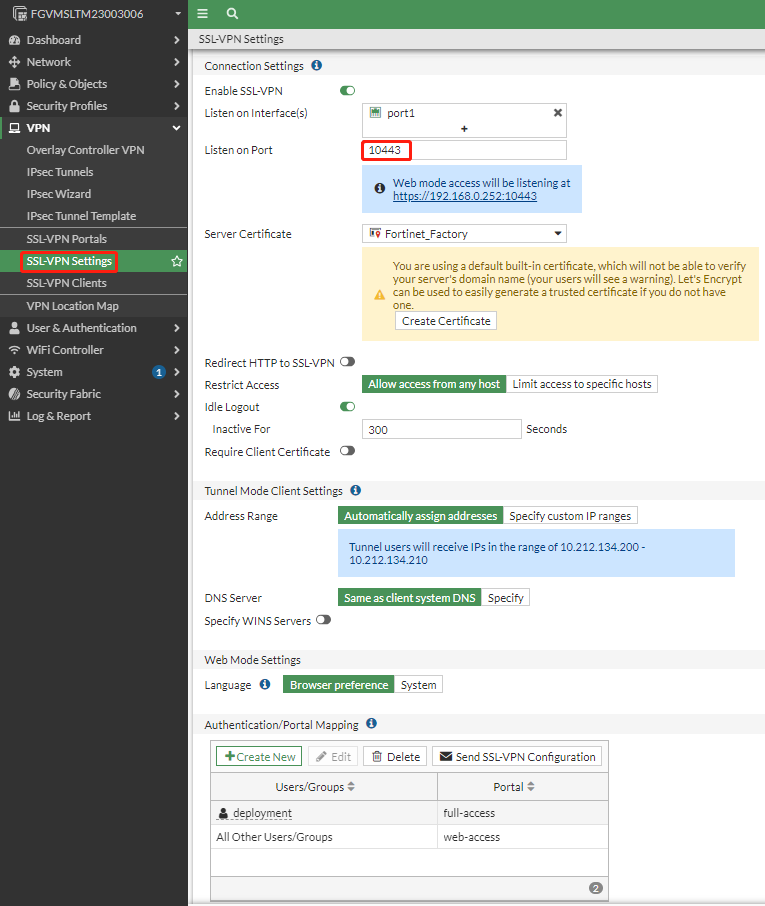
Task: Add another interface with the plus icon
Action: (x=465, y=130)
